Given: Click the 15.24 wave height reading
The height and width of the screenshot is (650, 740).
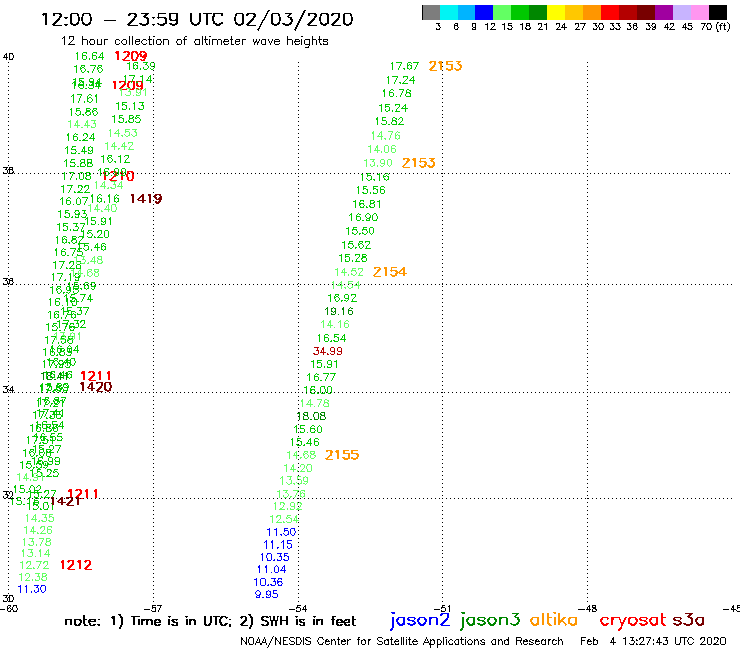Looking at the screenshot, I should 393,109.
